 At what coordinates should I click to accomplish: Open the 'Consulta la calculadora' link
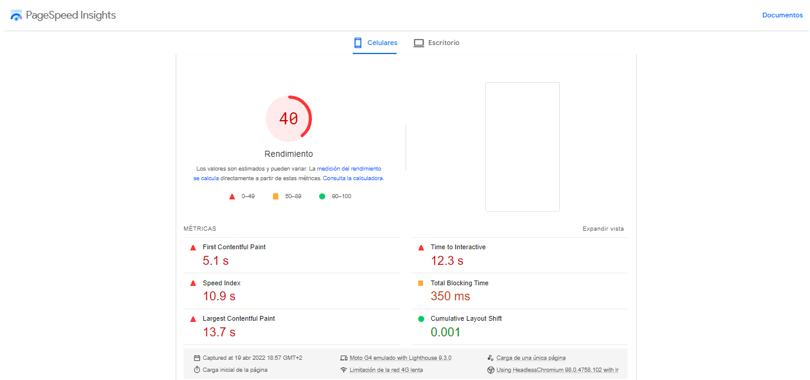pyautogui.click(x=353, y=178)
